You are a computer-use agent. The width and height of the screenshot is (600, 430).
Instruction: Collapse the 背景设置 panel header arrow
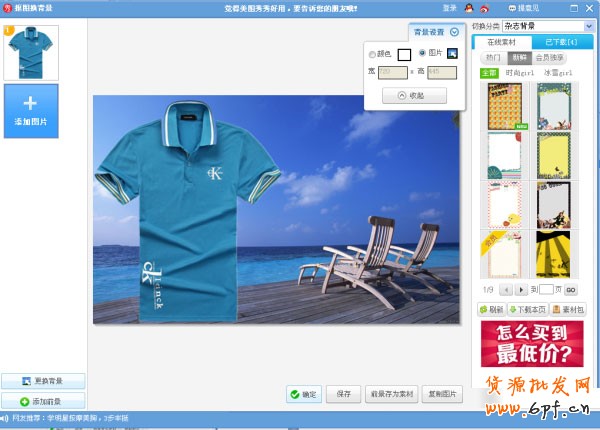click(455, 32)
